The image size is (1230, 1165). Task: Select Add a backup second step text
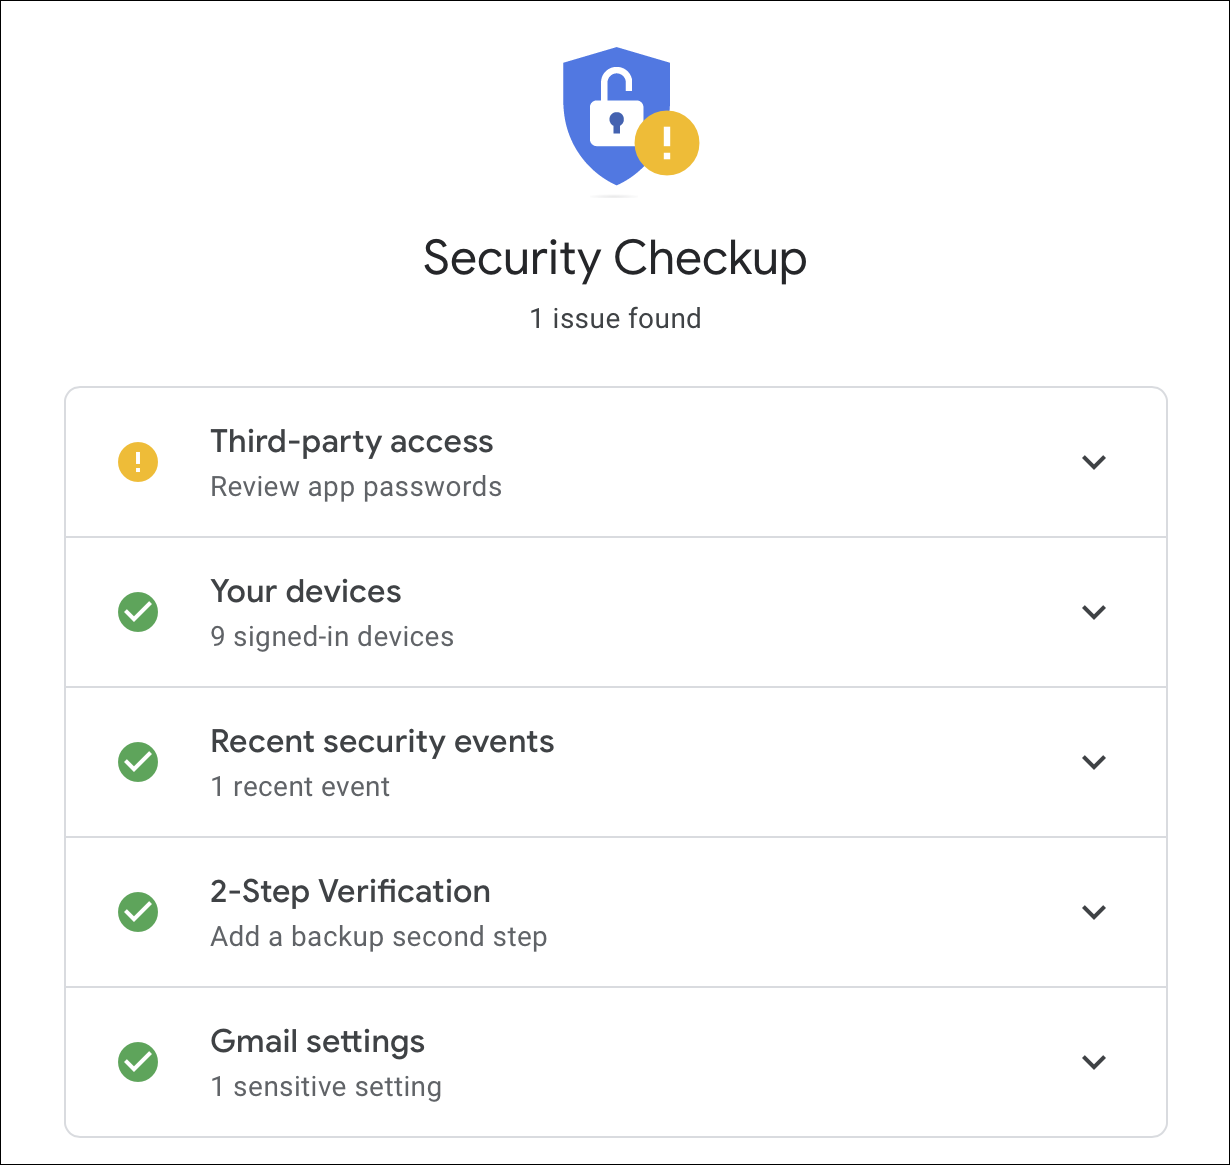pos(379,937)
